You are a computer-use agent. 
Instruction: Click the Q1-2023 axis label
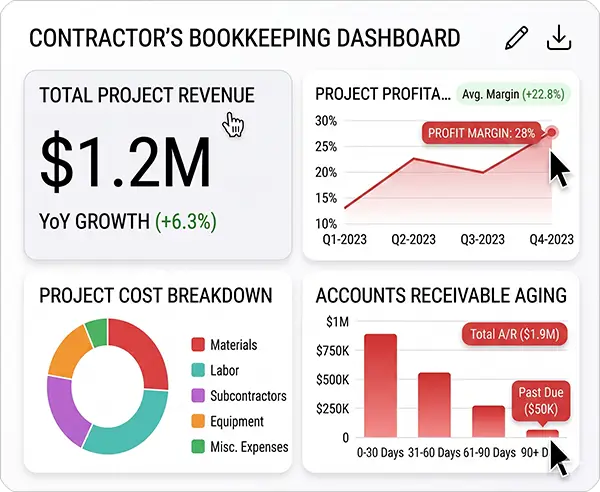(345, 239)
